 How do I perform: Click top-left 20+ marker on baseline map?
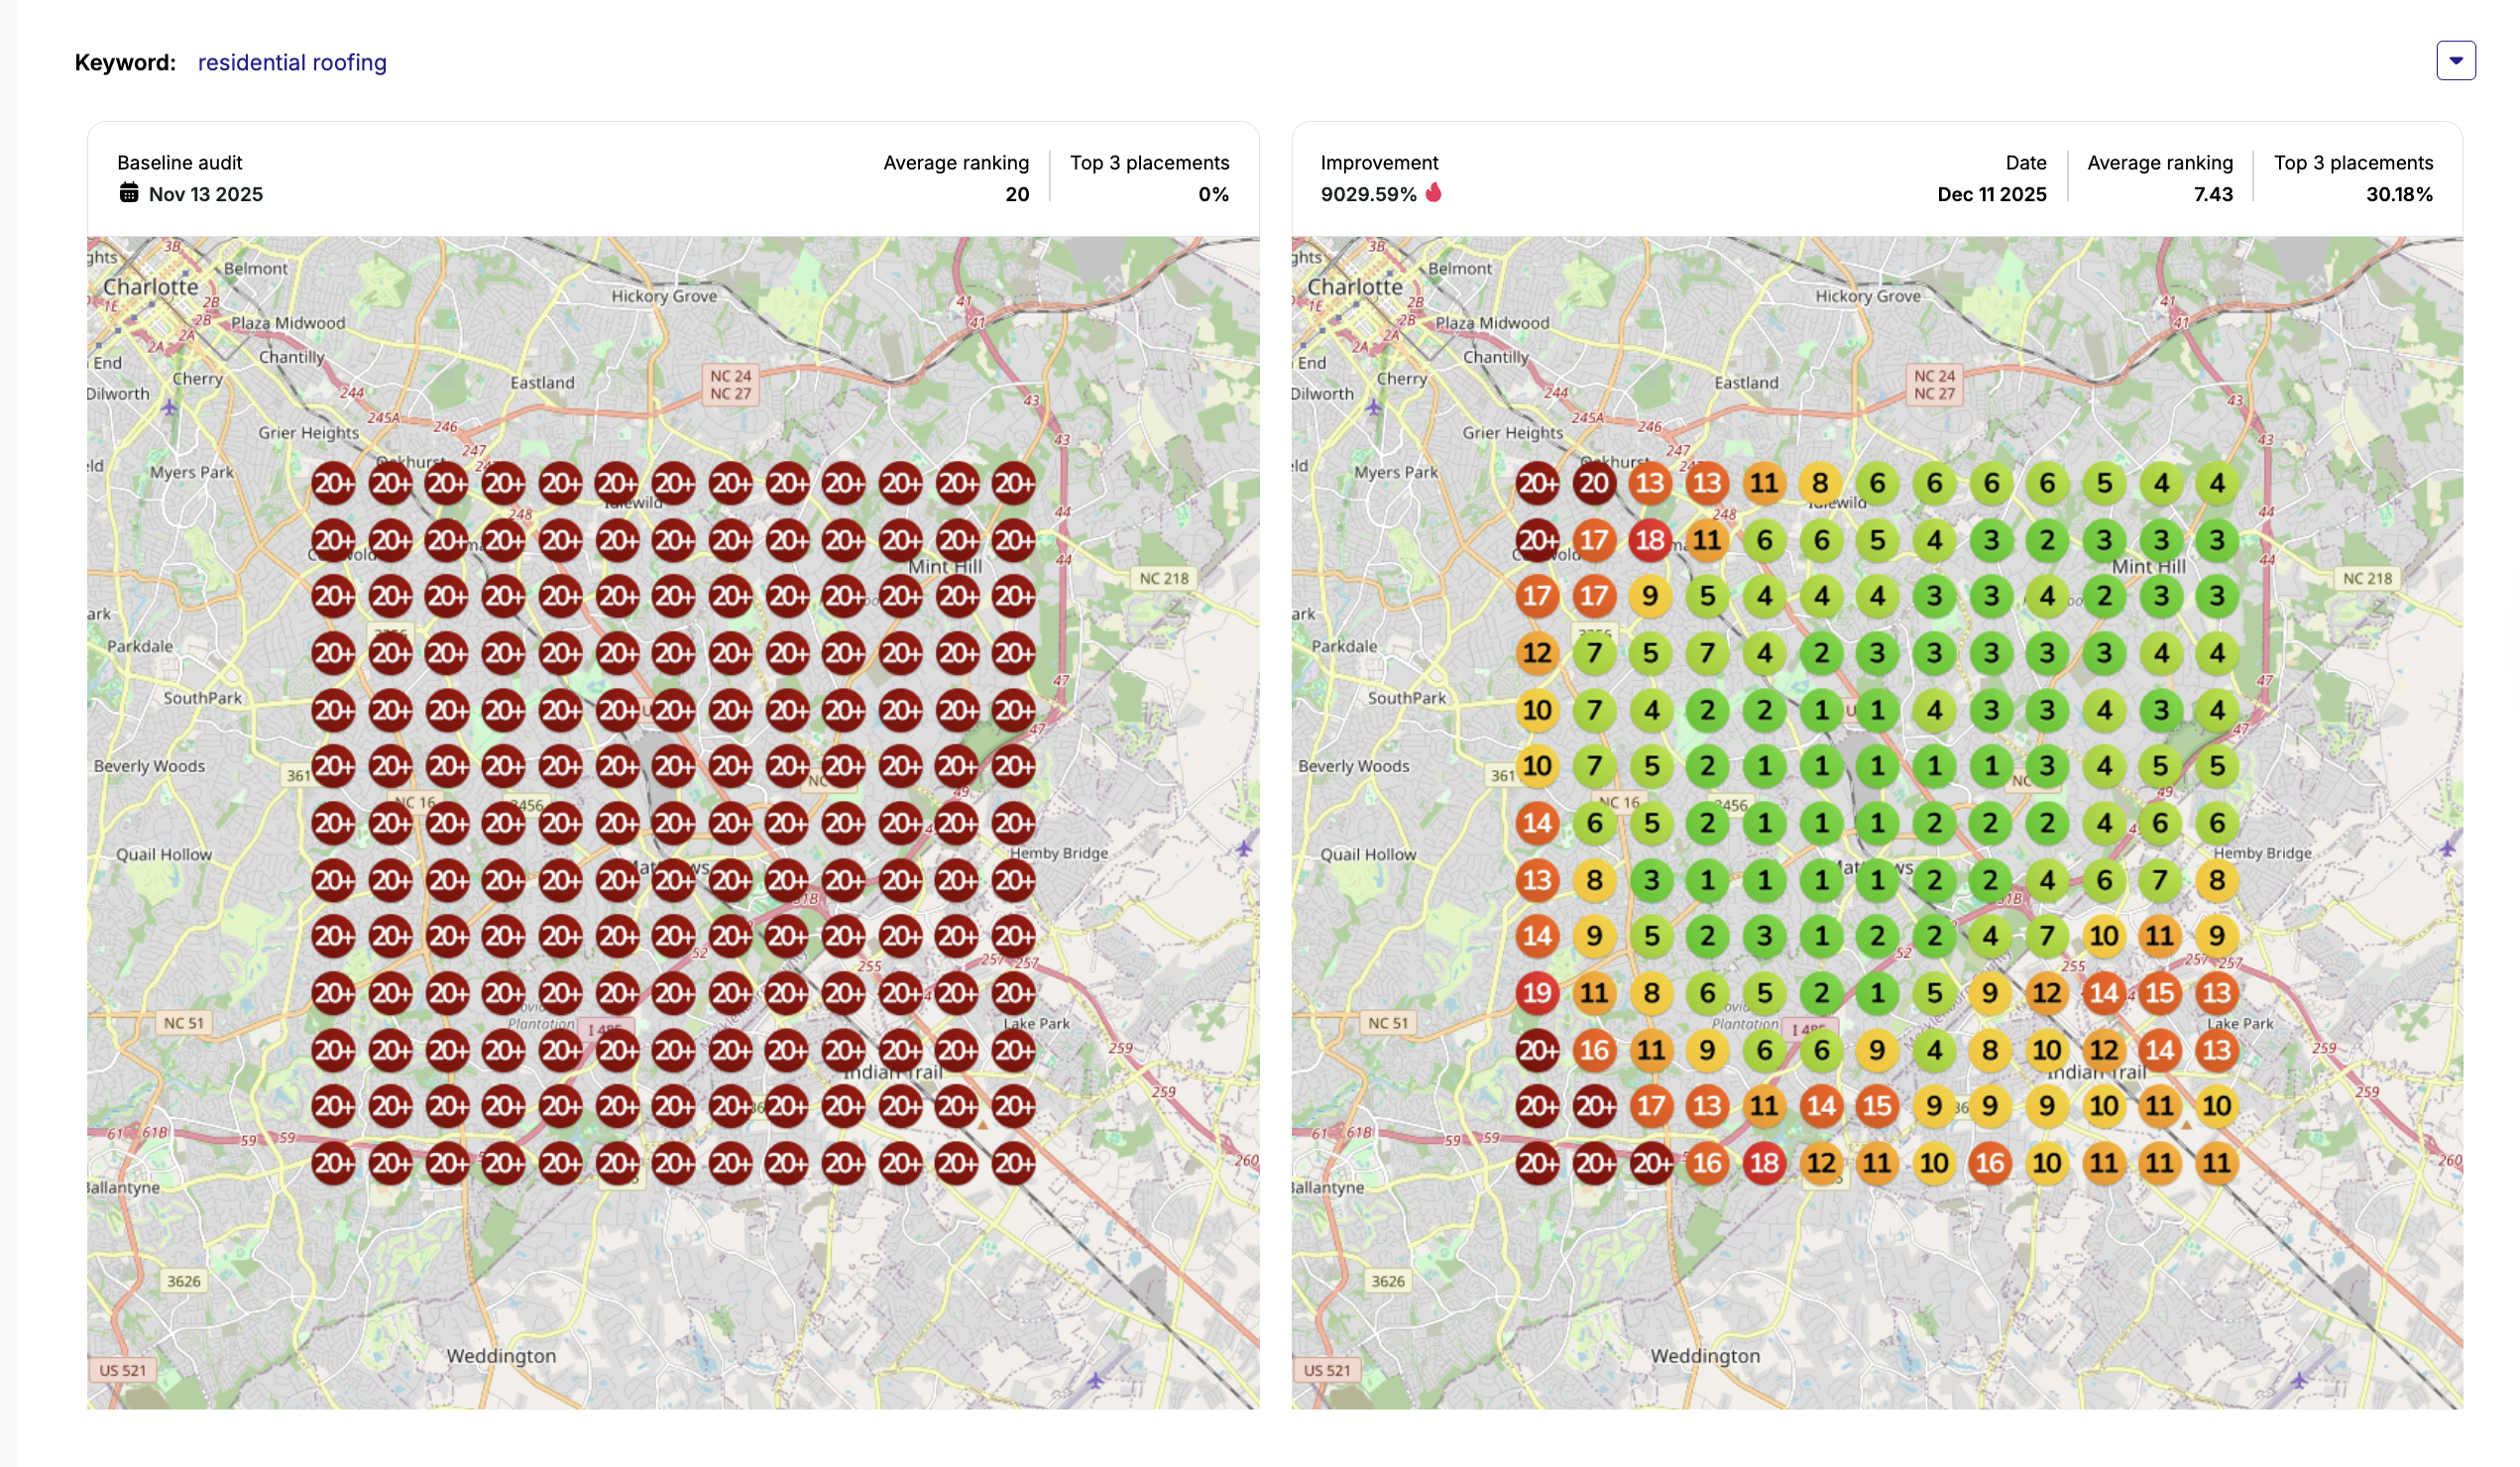333,484
